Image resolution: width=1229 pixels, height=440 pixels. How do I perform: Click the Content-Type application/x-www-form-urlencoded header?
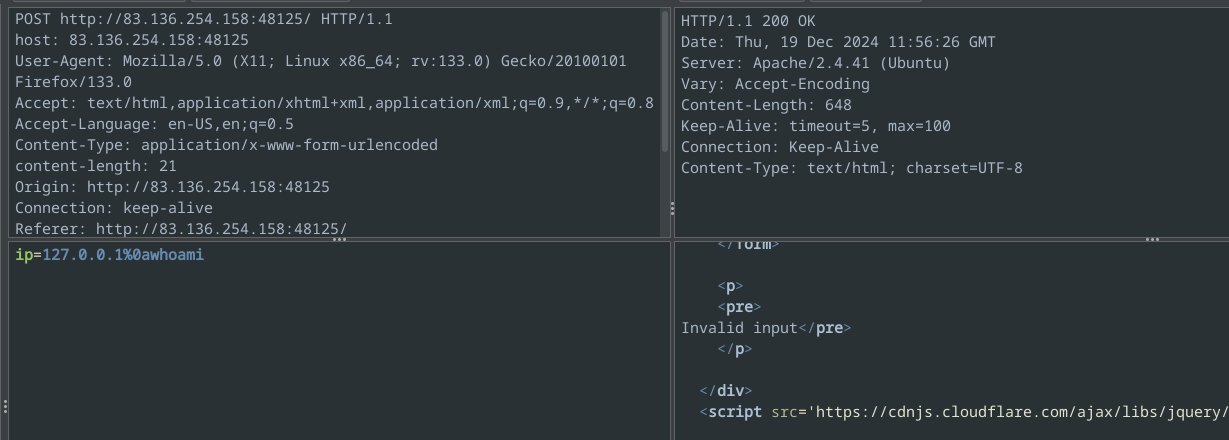click(x=226, y=145)
